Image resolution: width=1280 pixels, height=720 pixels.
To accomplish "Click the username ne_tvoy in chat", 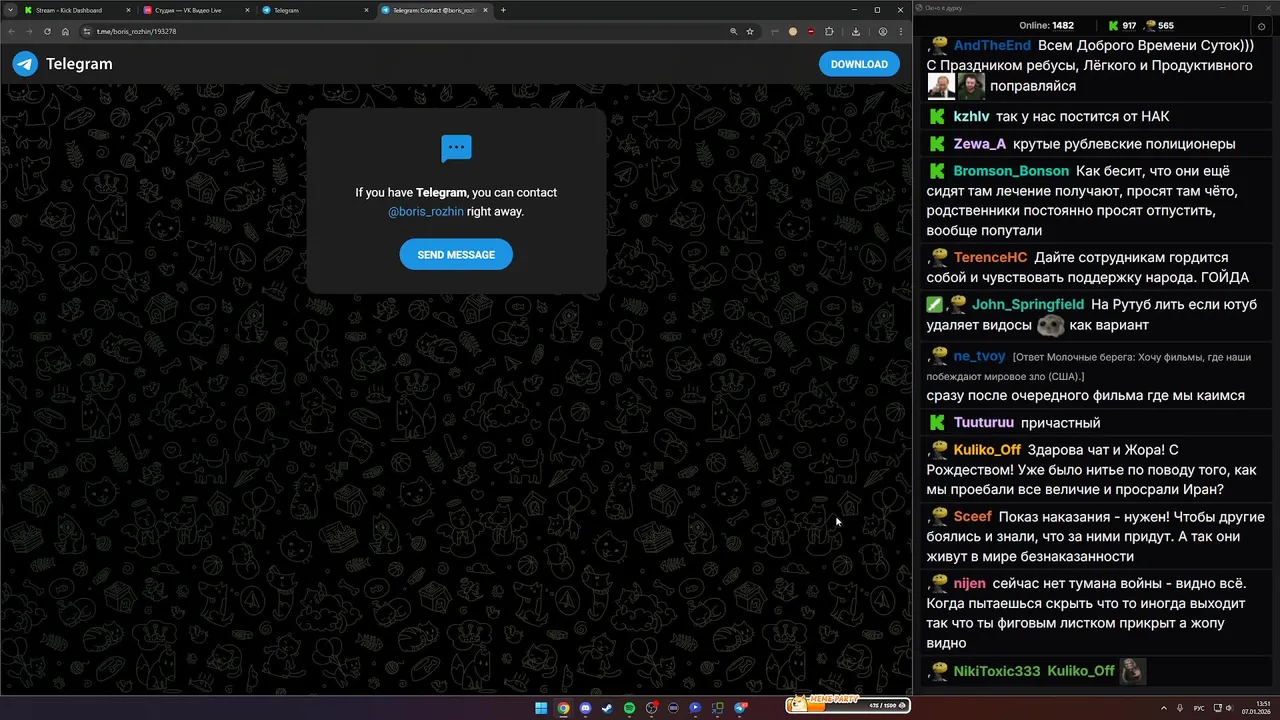I will 980,356.
